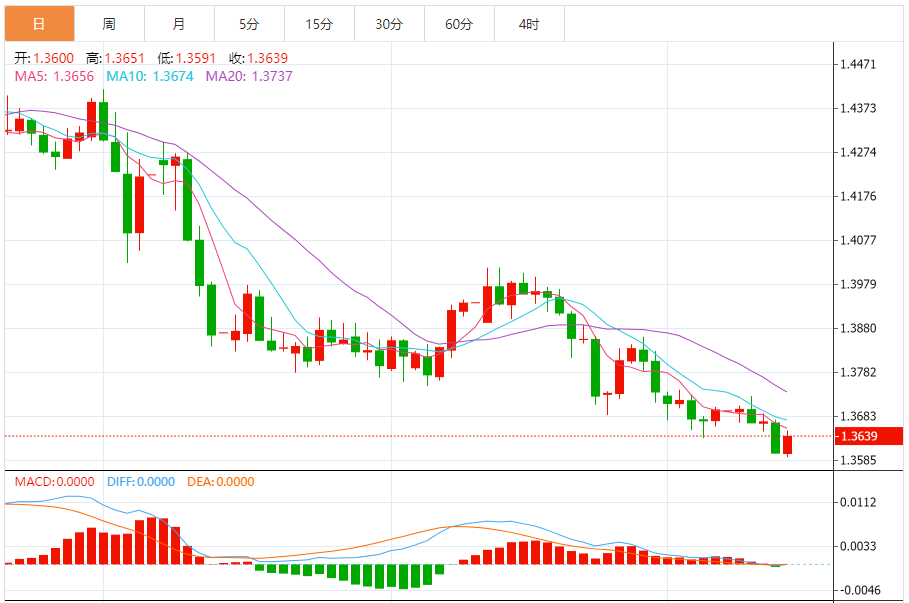
Task: Select the MA20: 1.3737 indicator label
Action: pos(249,76)
